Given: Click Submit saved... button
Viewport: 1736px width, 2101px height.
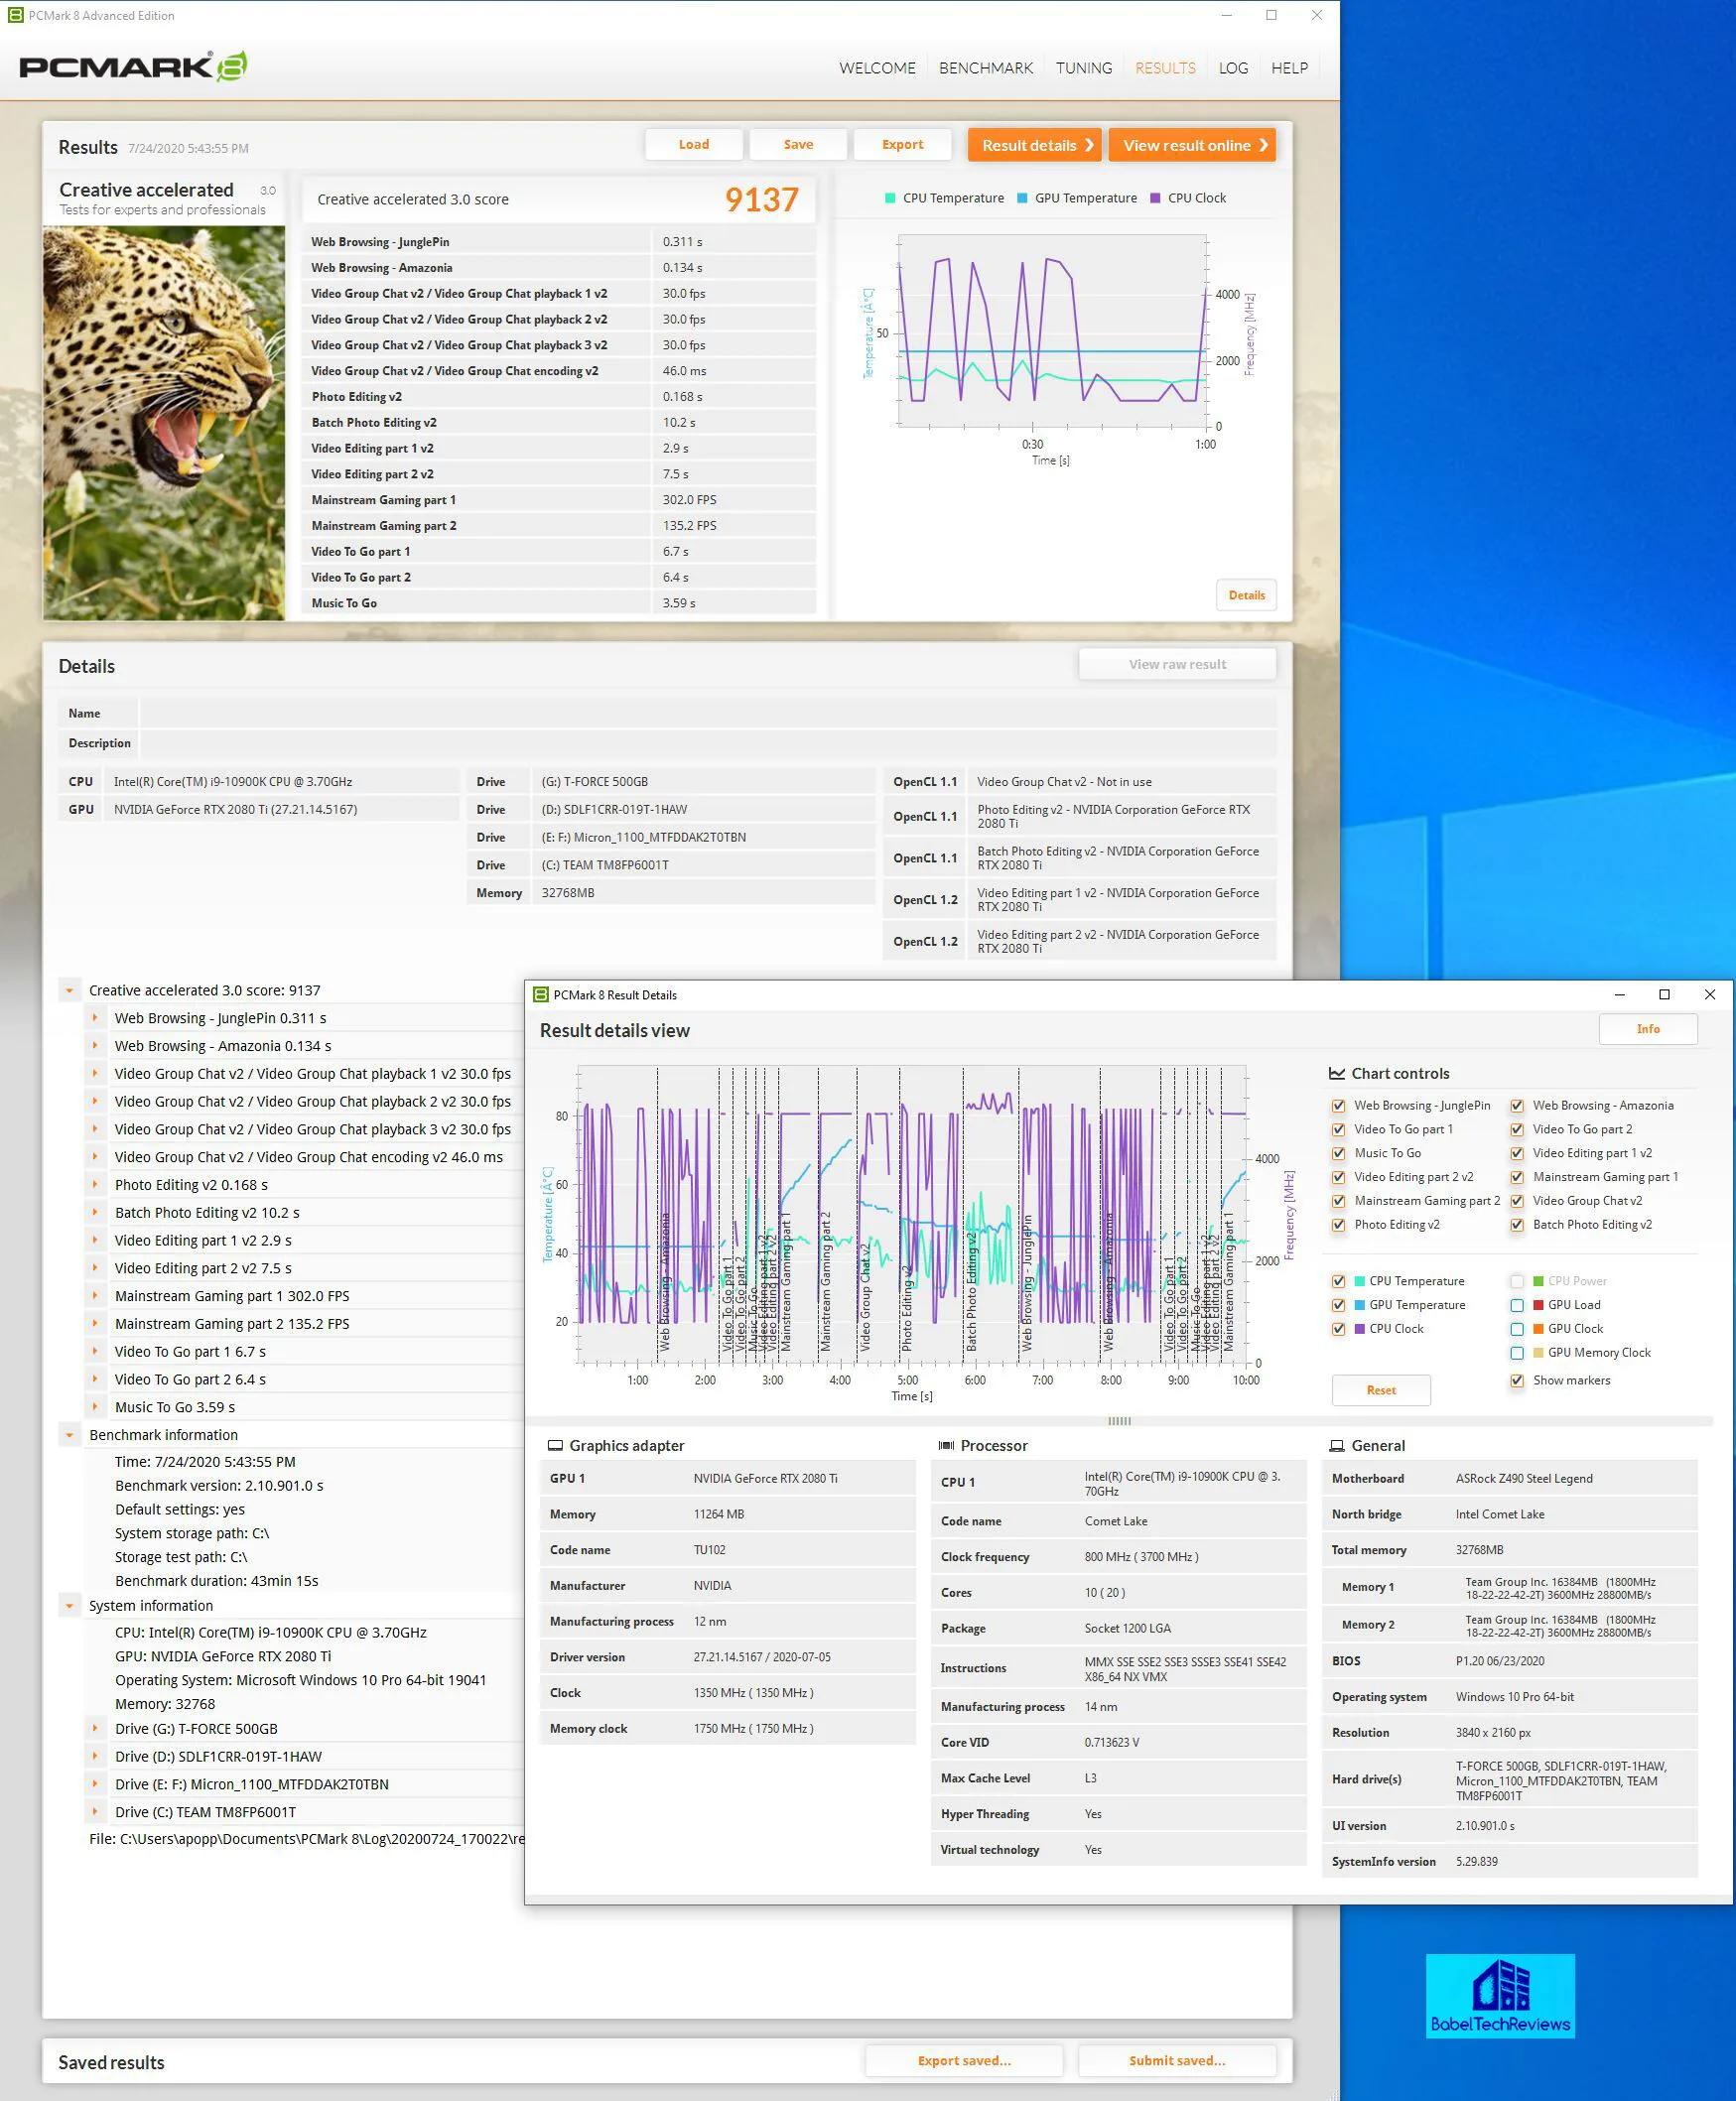Looking at the screenshot, I should point(1177,2061).
